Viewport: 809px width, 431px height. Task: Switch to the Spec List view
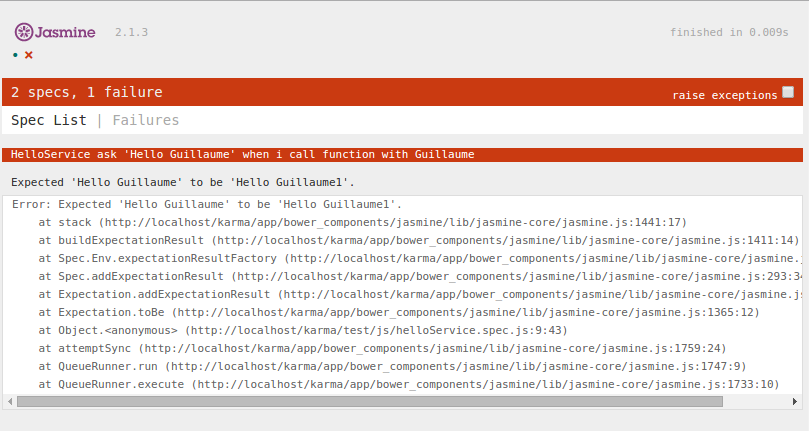48,120
